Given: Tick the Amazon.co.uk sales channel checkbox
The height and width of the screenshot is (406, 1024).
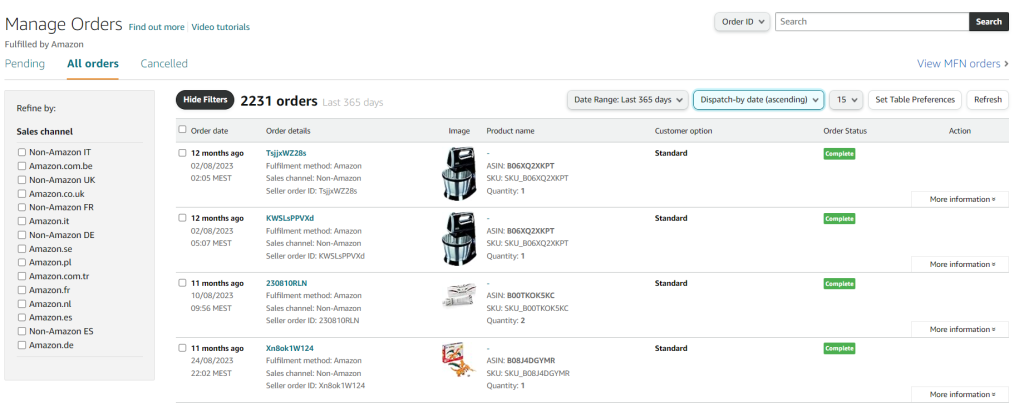Looking at the screenshot, I should click(22, 194).
